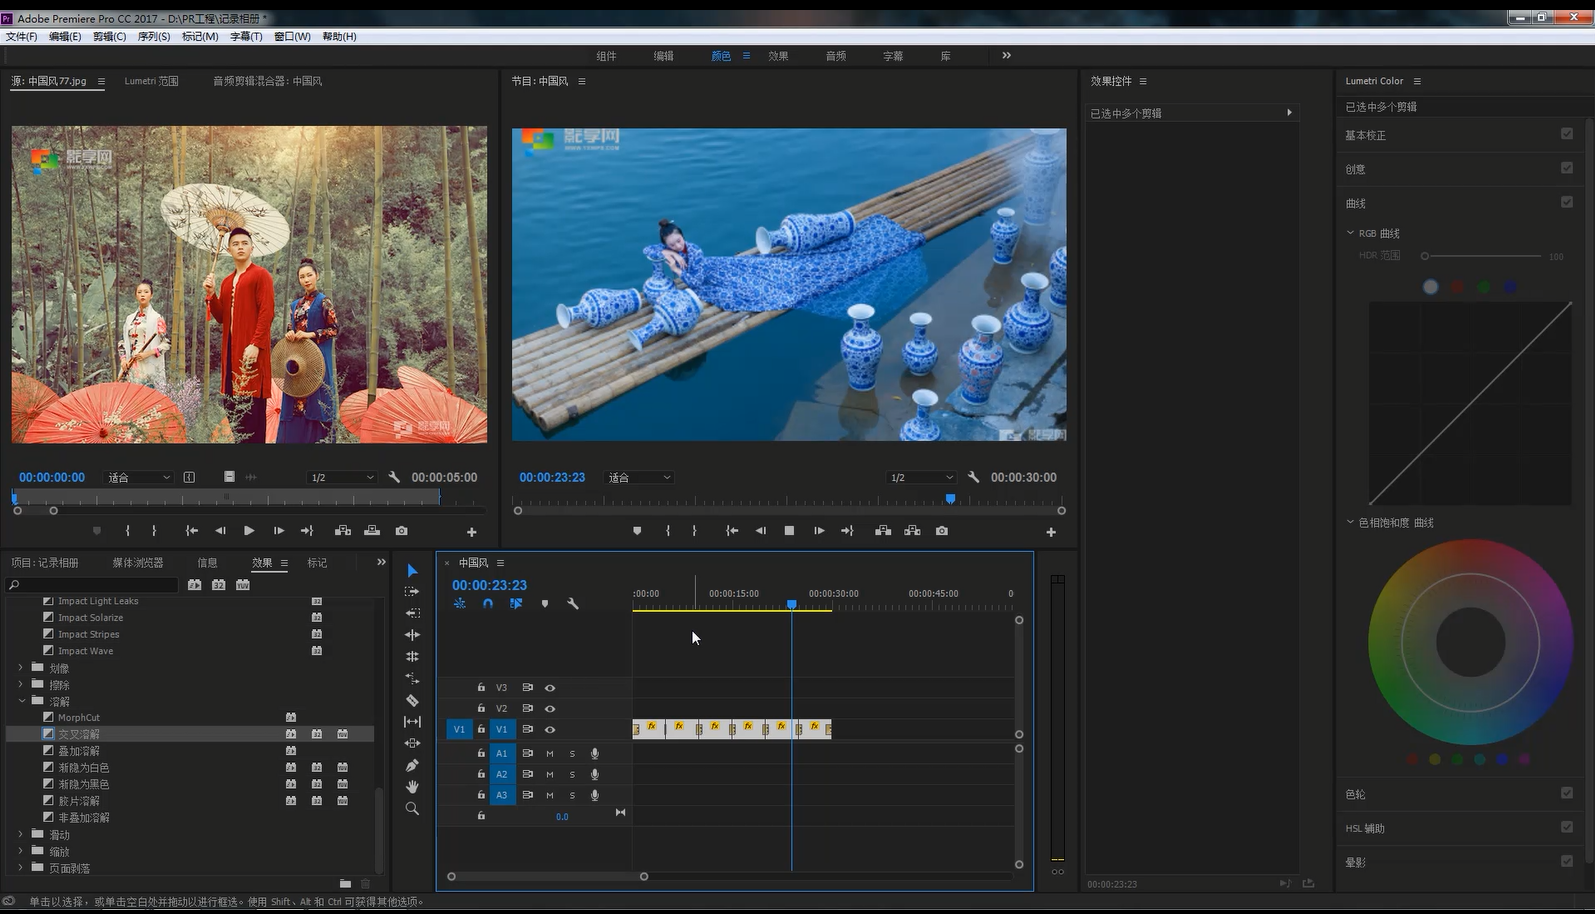Image resolution: width=1595 pixels, height=914 pixels.
Task: Select the Track Select Forward tool
Action: click(x=412, y=592)
